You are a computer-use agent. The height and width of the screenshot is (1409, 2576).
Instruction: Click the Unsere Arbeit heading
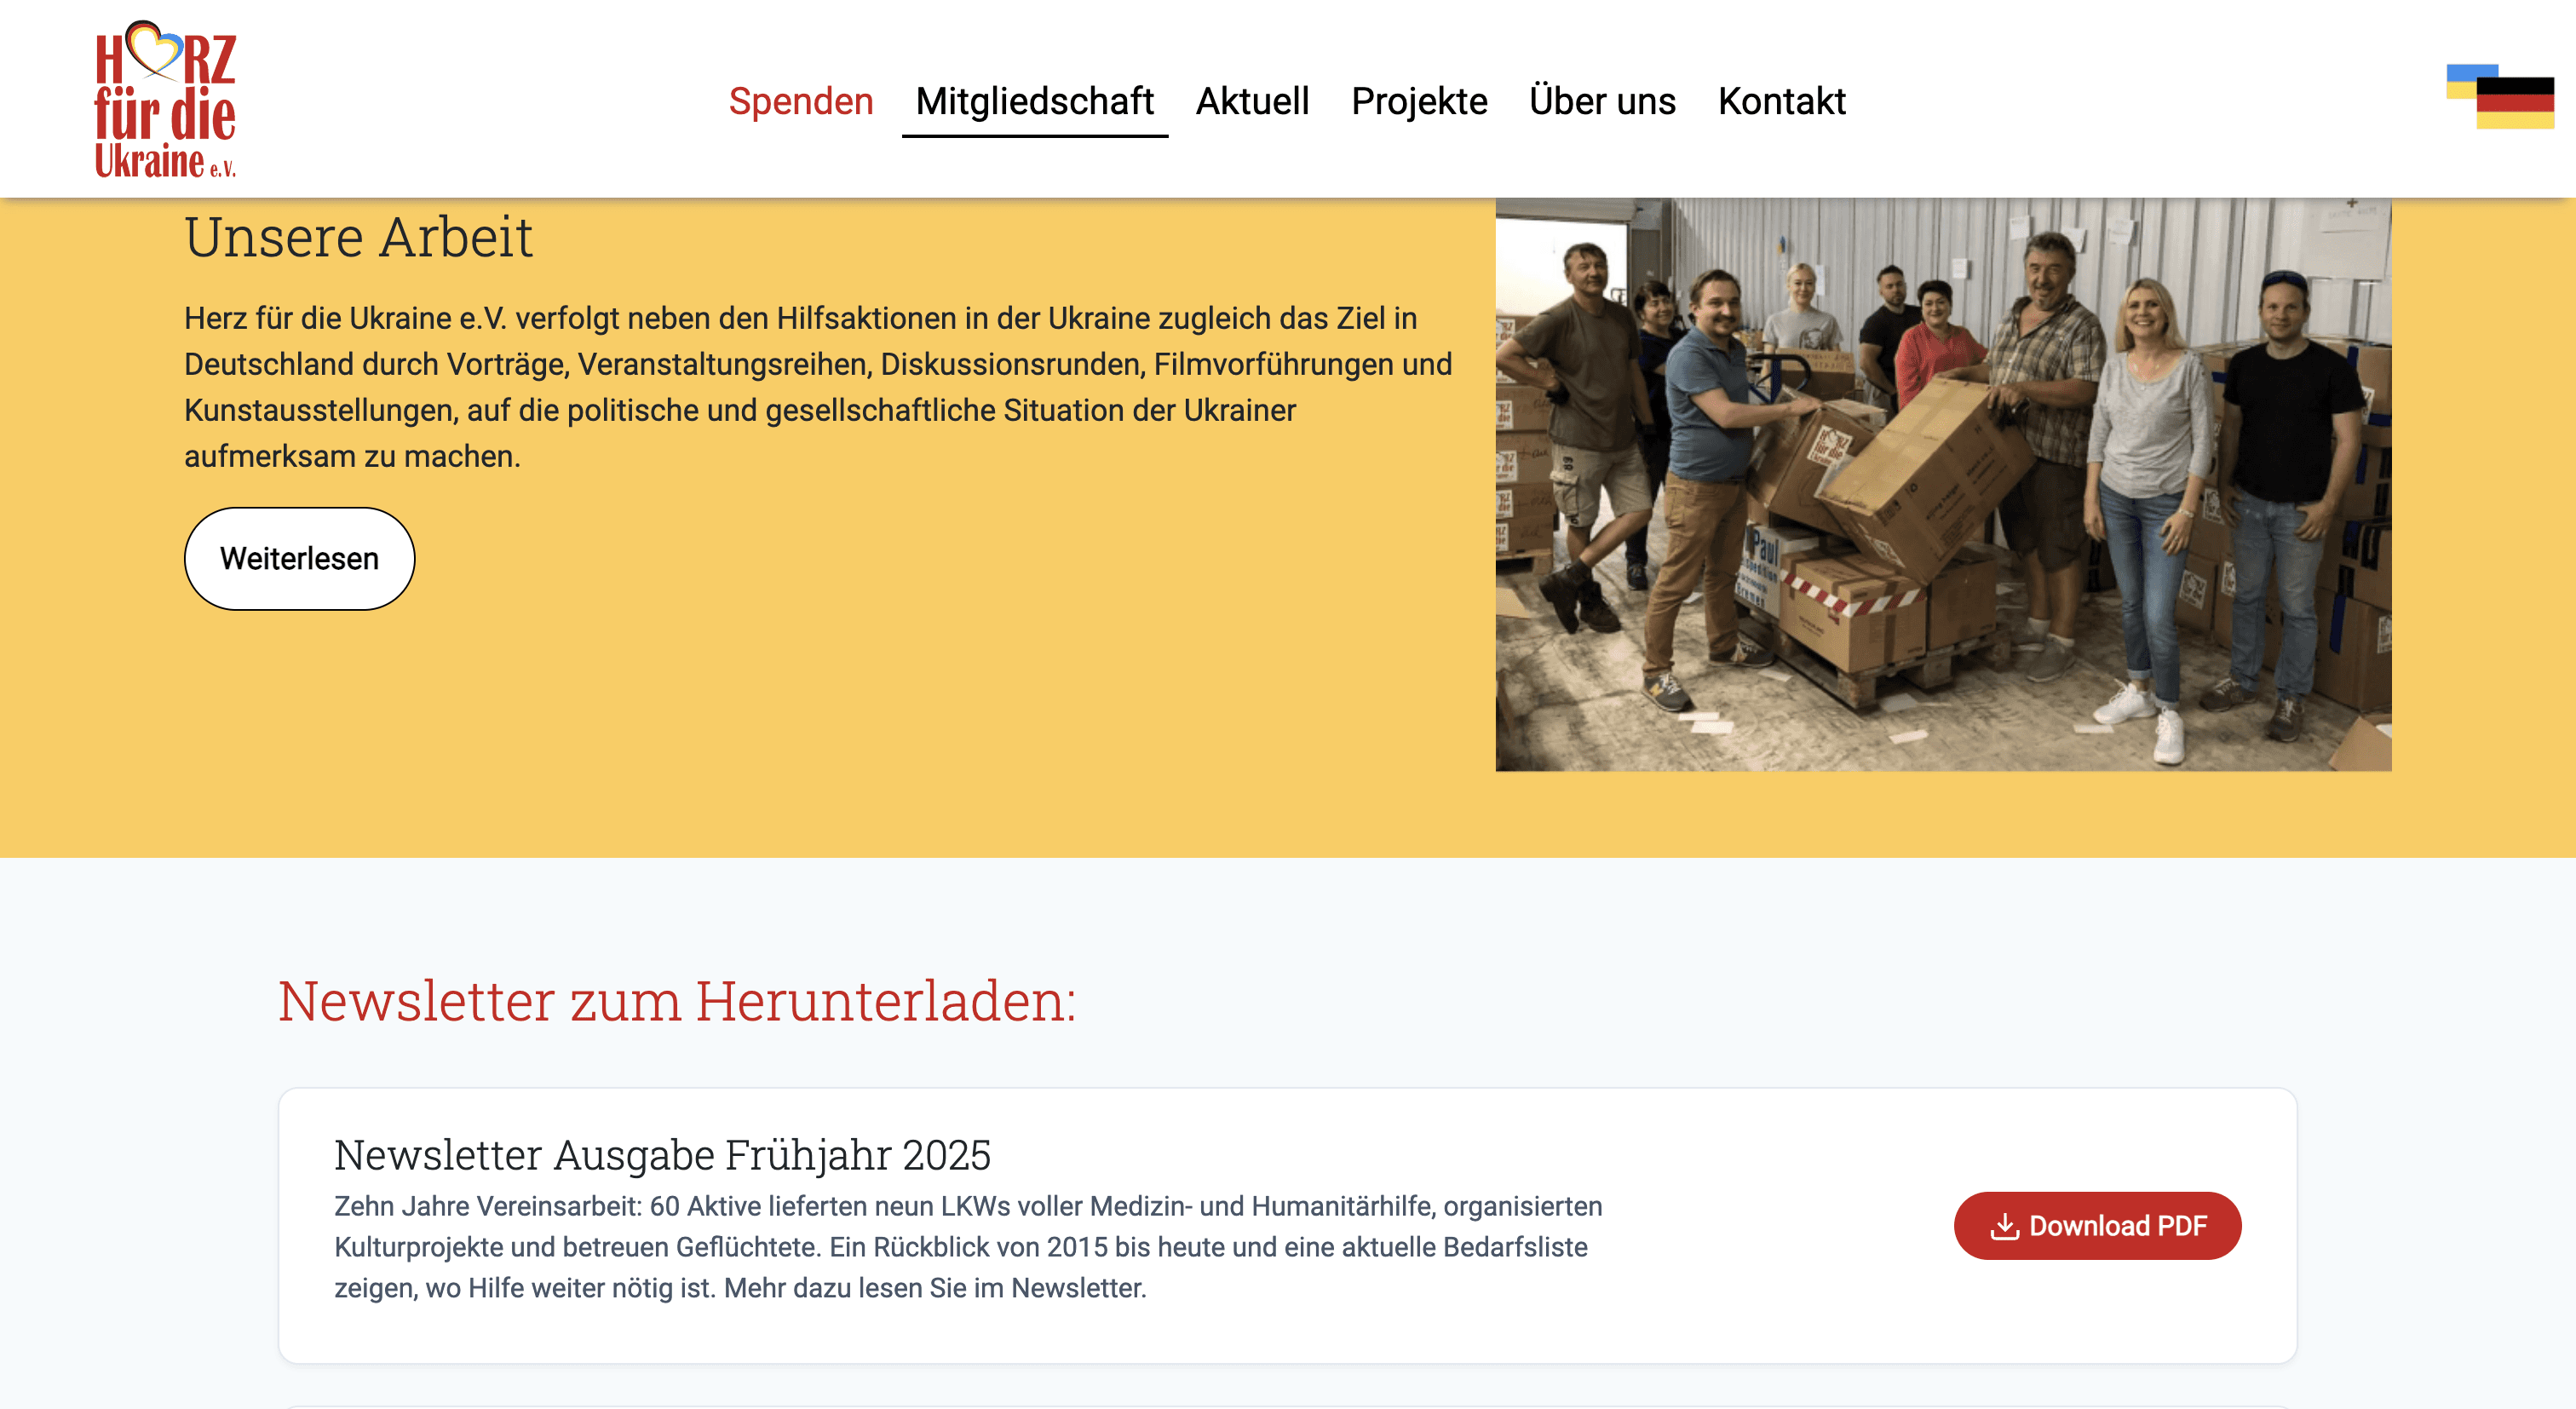[x=358, y=237]
